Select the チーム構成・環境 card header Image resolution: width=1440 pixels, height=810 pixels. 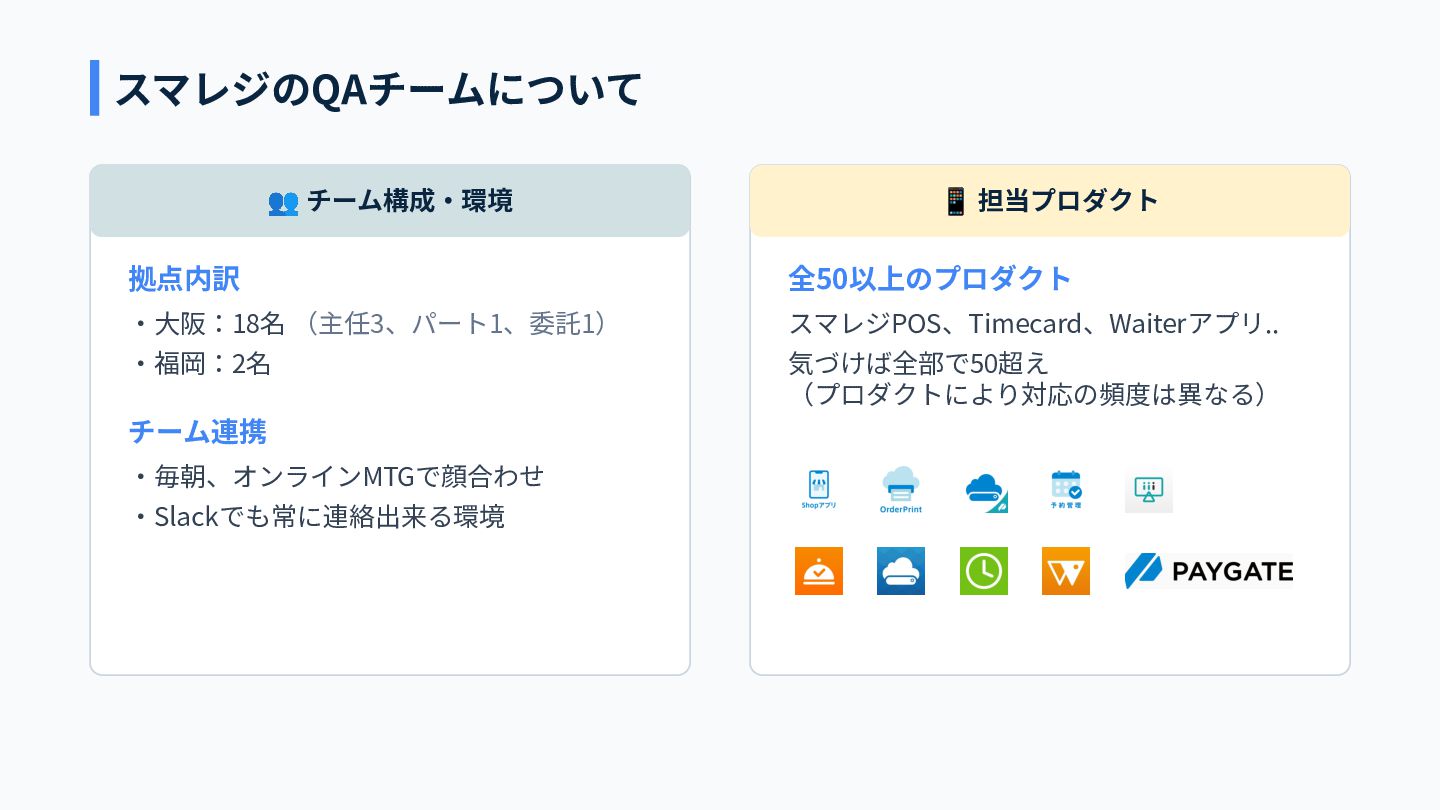[x=390, y=201]
